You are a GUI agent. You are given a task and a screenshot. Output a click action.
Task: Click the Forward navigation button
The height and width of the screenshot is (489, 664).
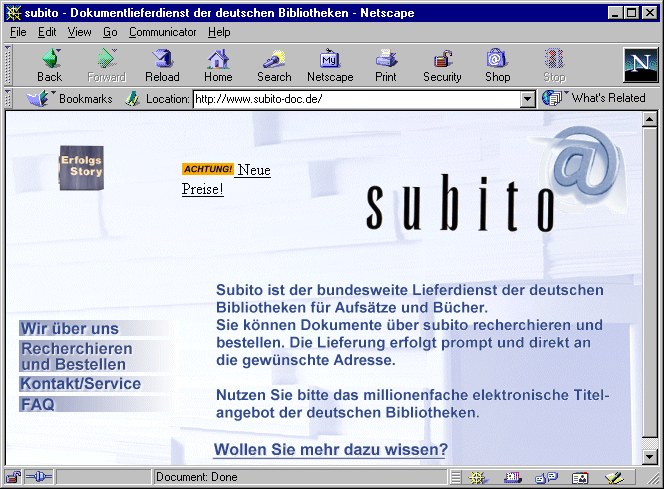pos(106,65)
